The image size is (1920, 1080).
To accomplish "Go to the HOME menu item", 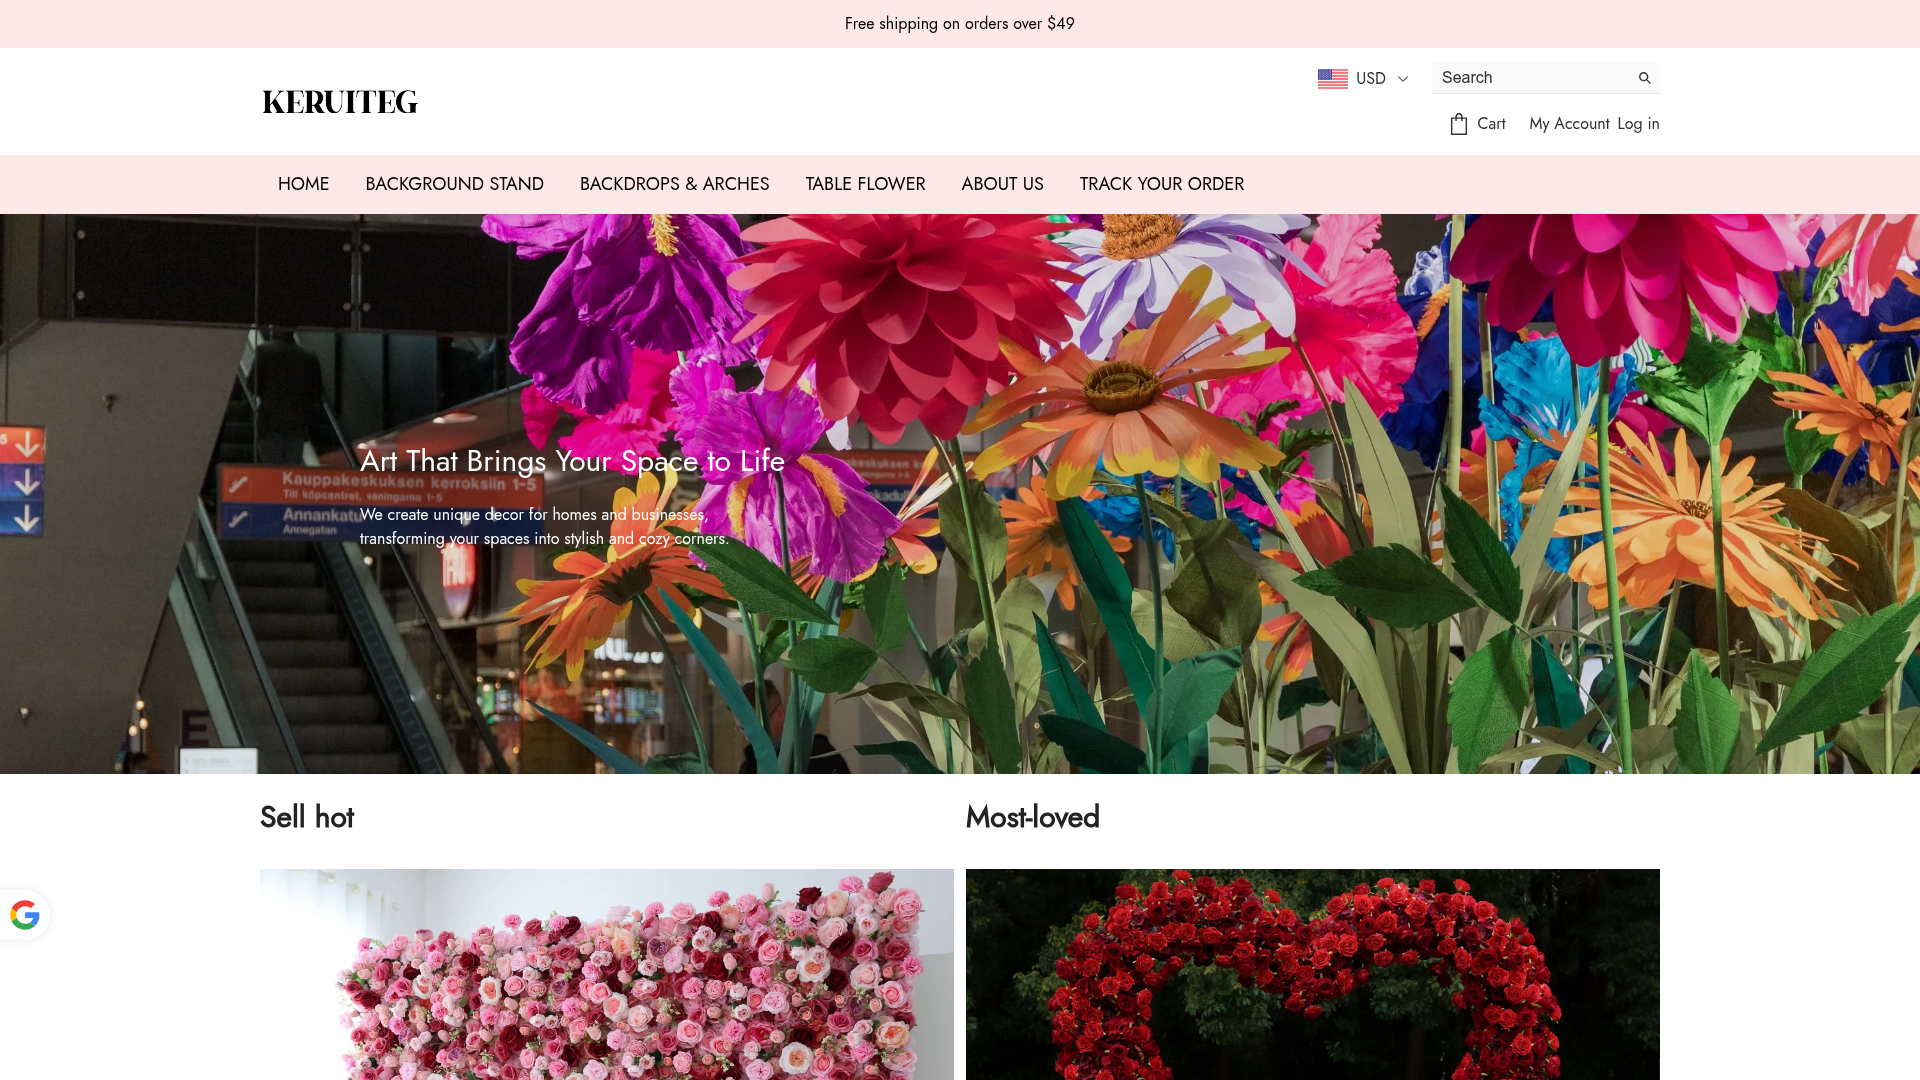I will (303, 184).
